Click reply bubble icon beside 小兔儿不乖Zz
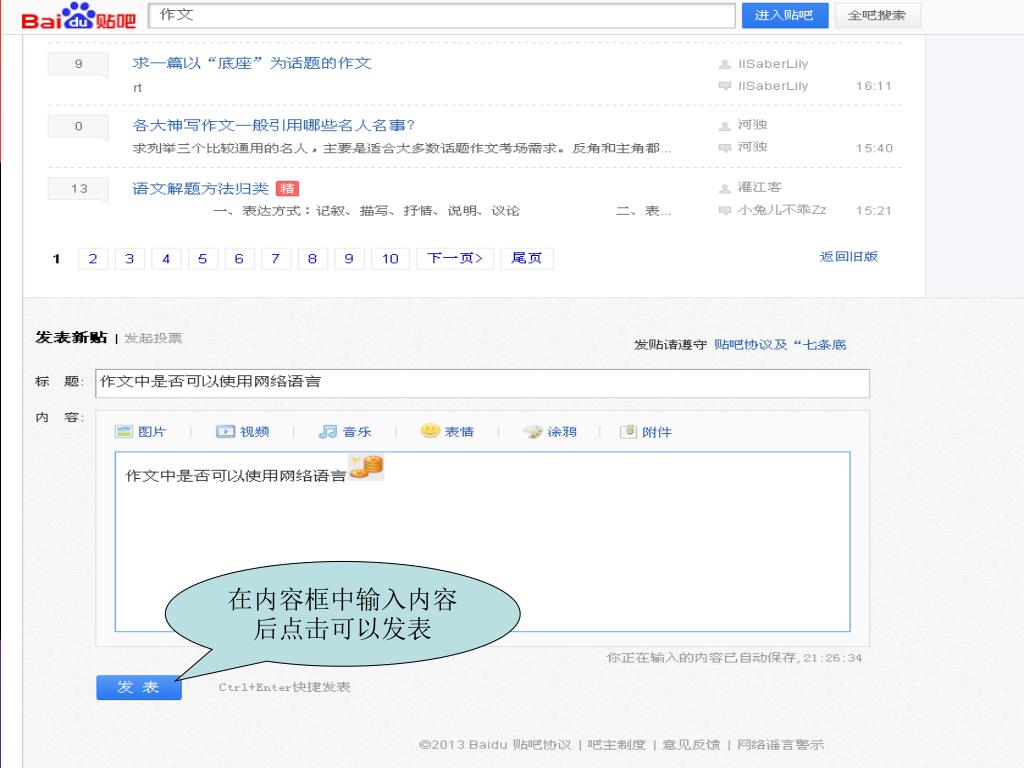This screenshot has height=768, width=1024. [x=724, y=210]
